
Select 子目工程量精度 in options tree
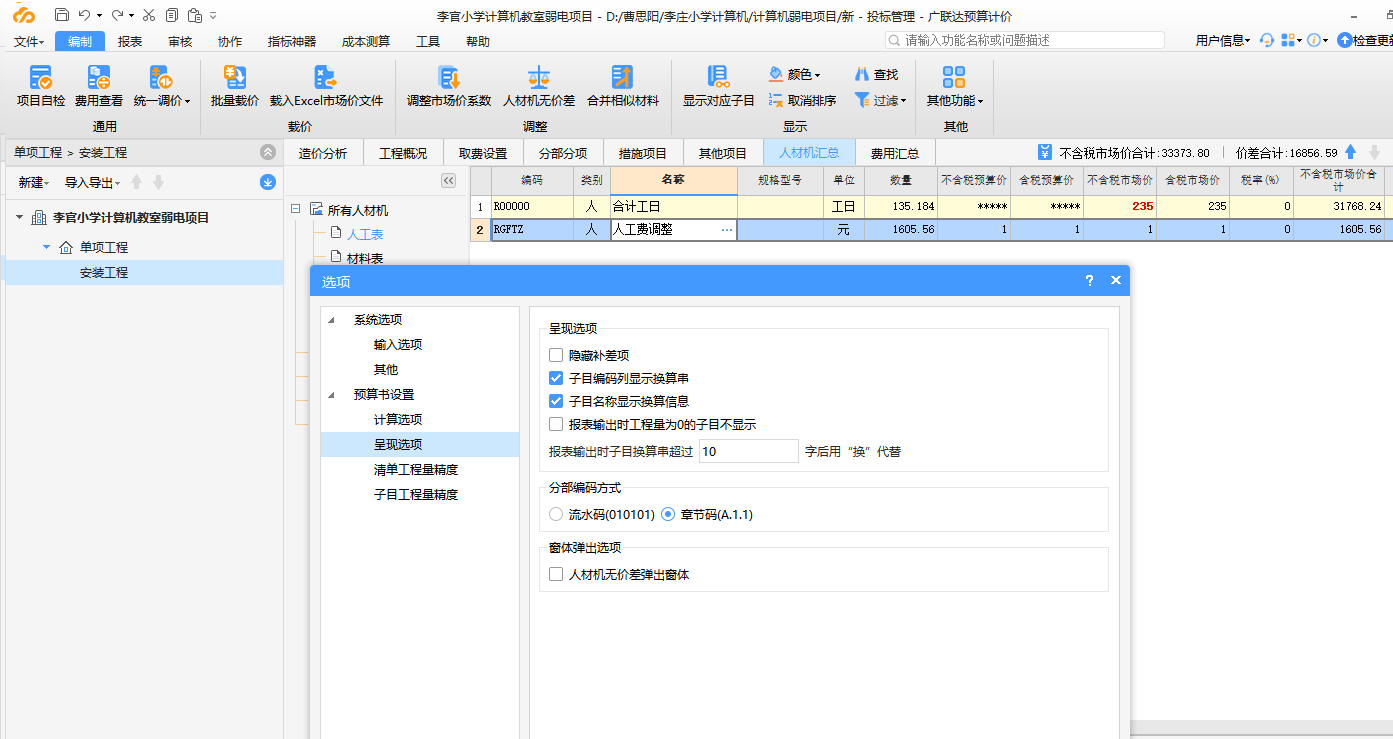pyautogui.click(x=416, y=494)
